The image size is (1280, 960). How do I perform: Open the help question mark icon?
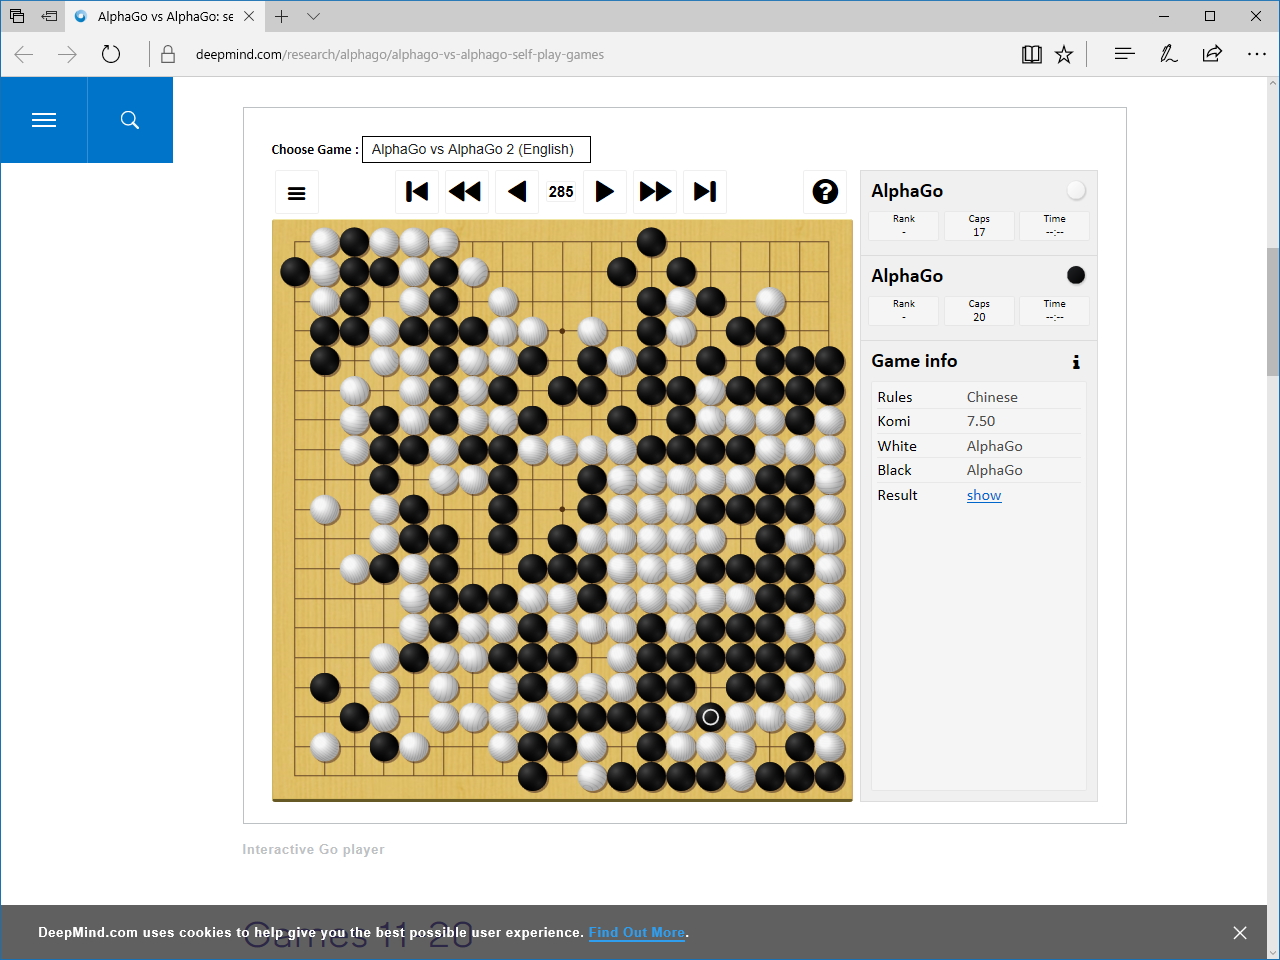(x=825, y=191)
